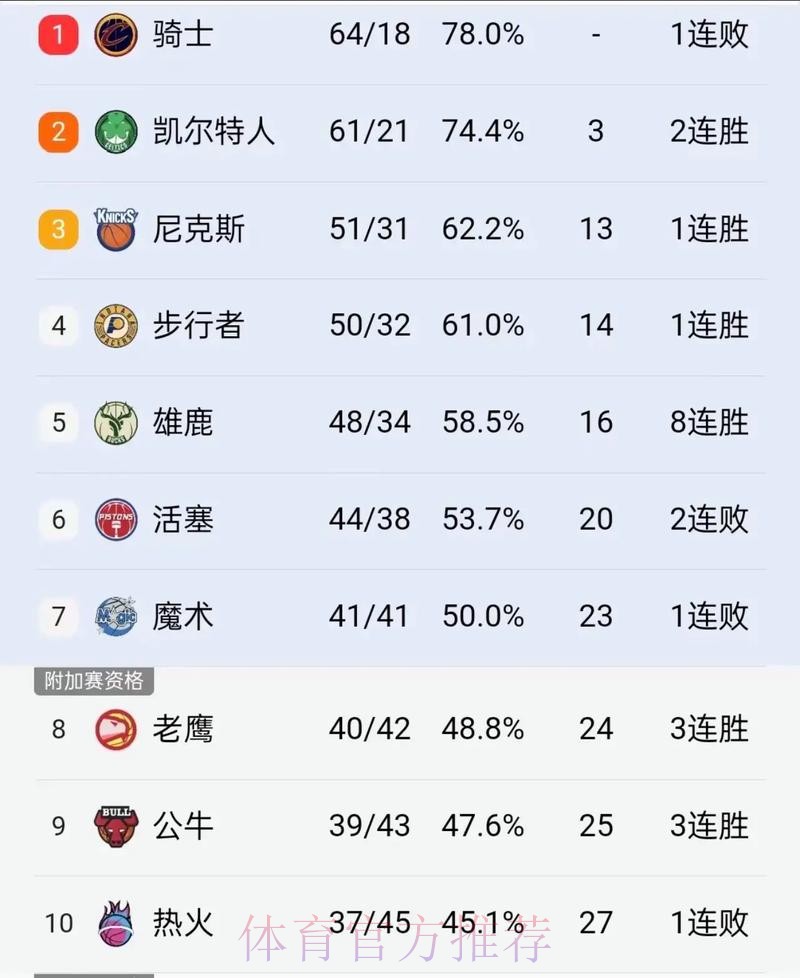The height and width of the screenshot is (978, 800).
Task: Click the Cavaliers team logo
Action: click(x=117, y=34)
